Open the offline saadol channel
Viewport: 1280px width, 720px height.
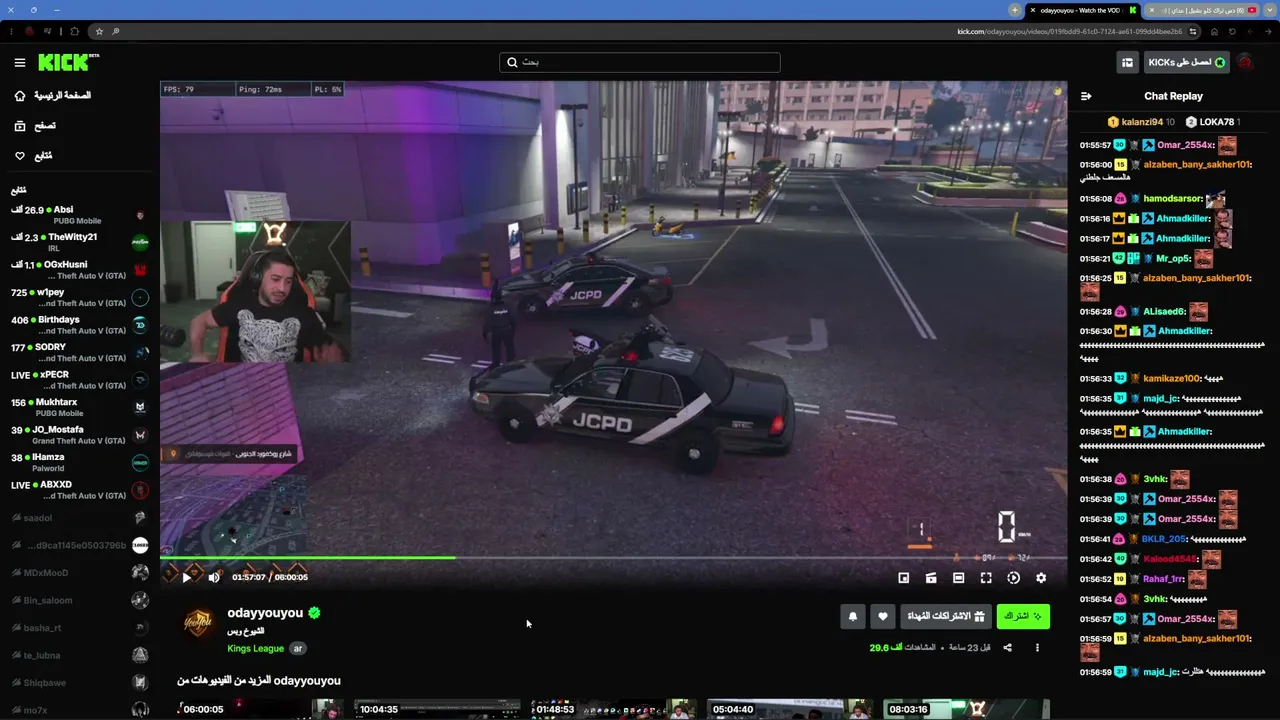pos(80,518)
